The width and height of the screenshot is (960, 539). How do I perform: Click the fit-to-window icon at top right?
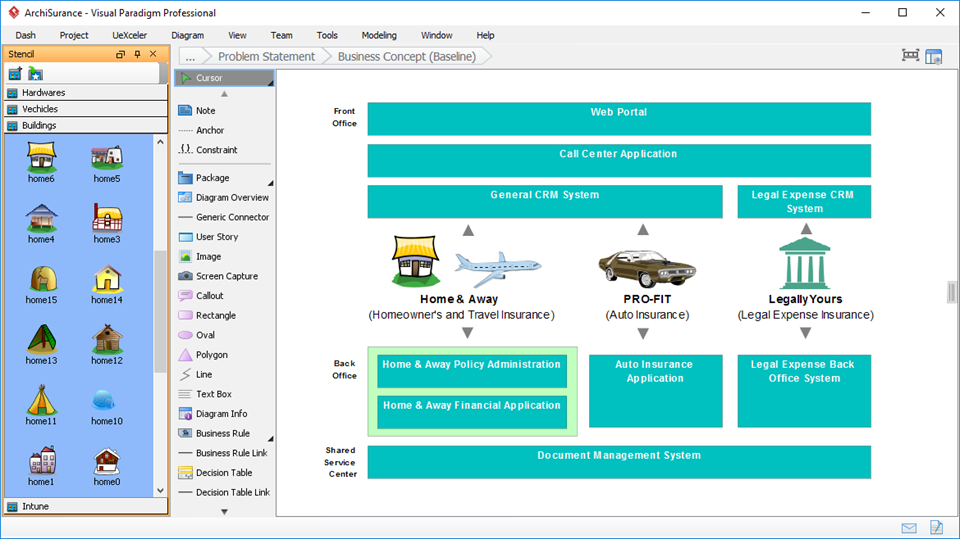click(x=910, y=56)
